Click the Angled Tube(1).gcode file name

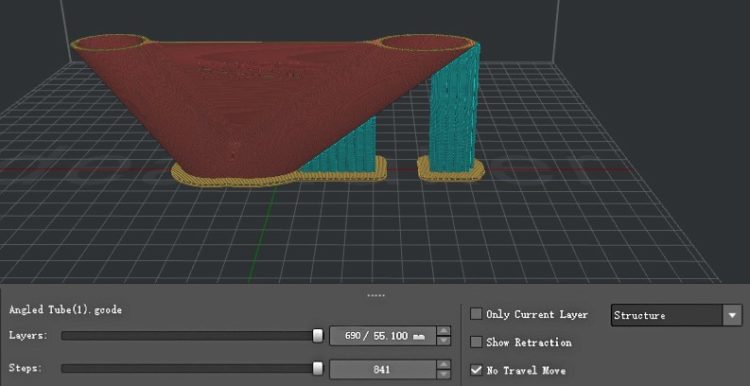click(x=66, y=310)
